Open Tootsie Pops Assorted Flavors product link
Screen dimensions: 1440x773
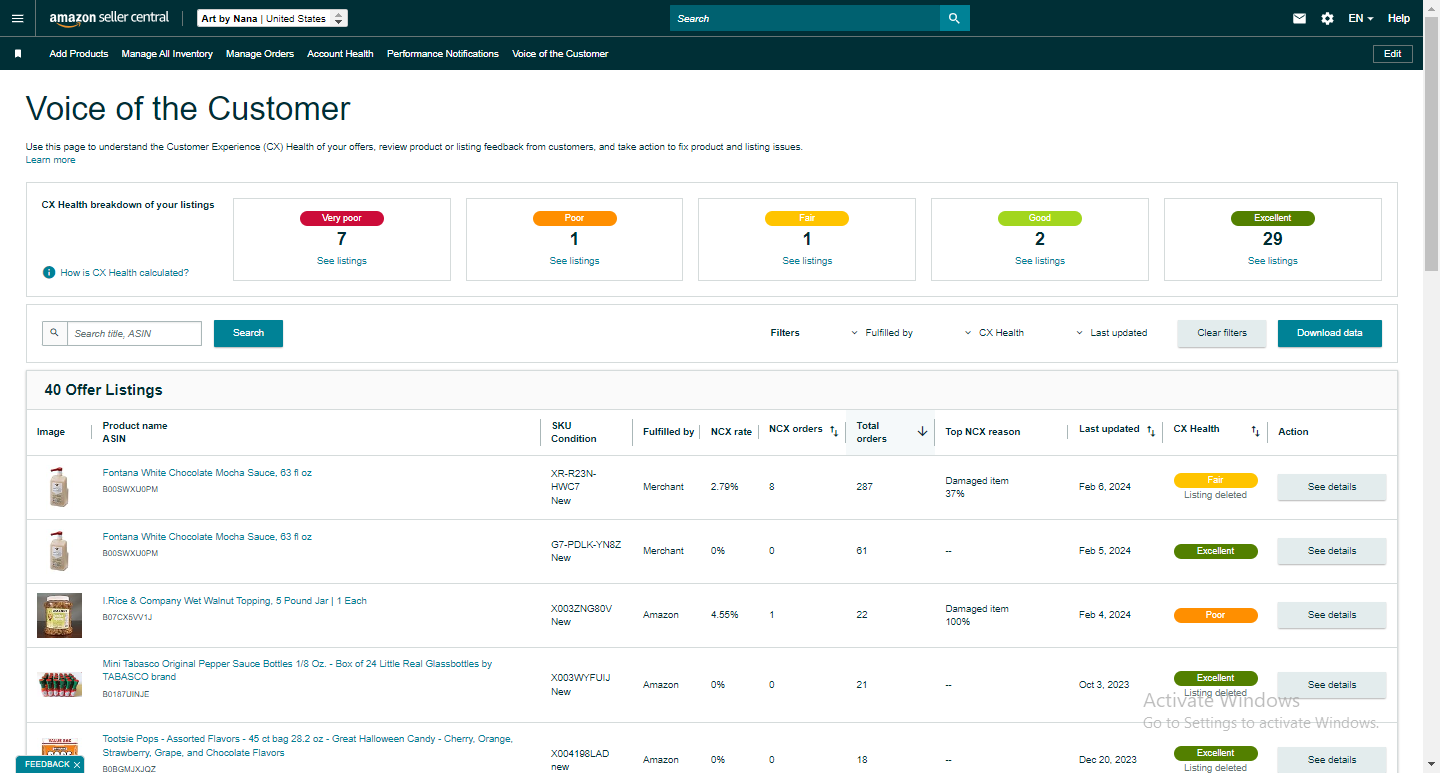[307, 746]
